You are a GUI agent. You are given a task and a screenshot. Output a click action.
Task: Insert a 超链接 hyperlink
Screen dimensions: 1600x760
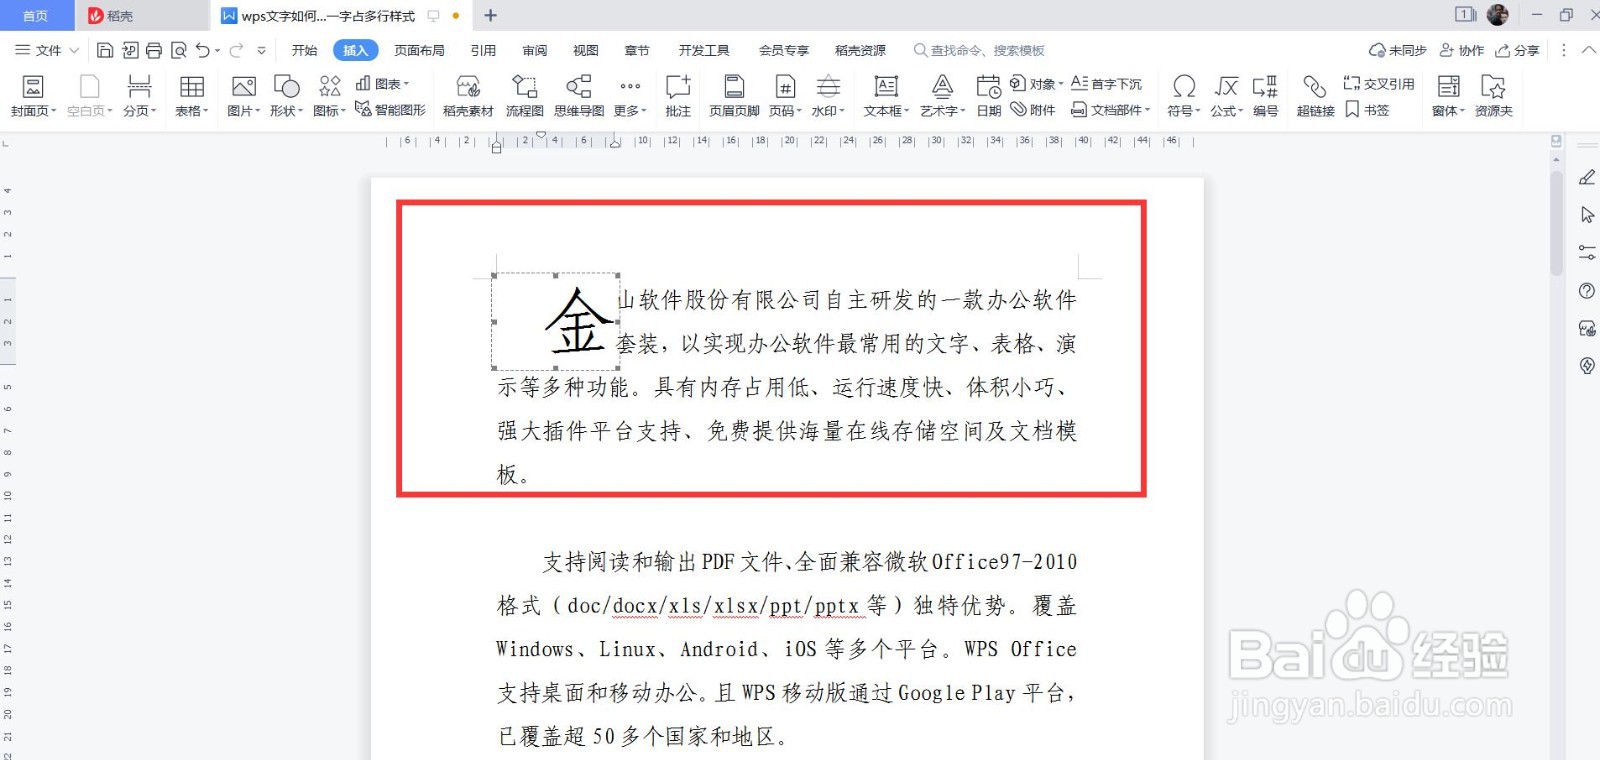(x=1315, y=96)
